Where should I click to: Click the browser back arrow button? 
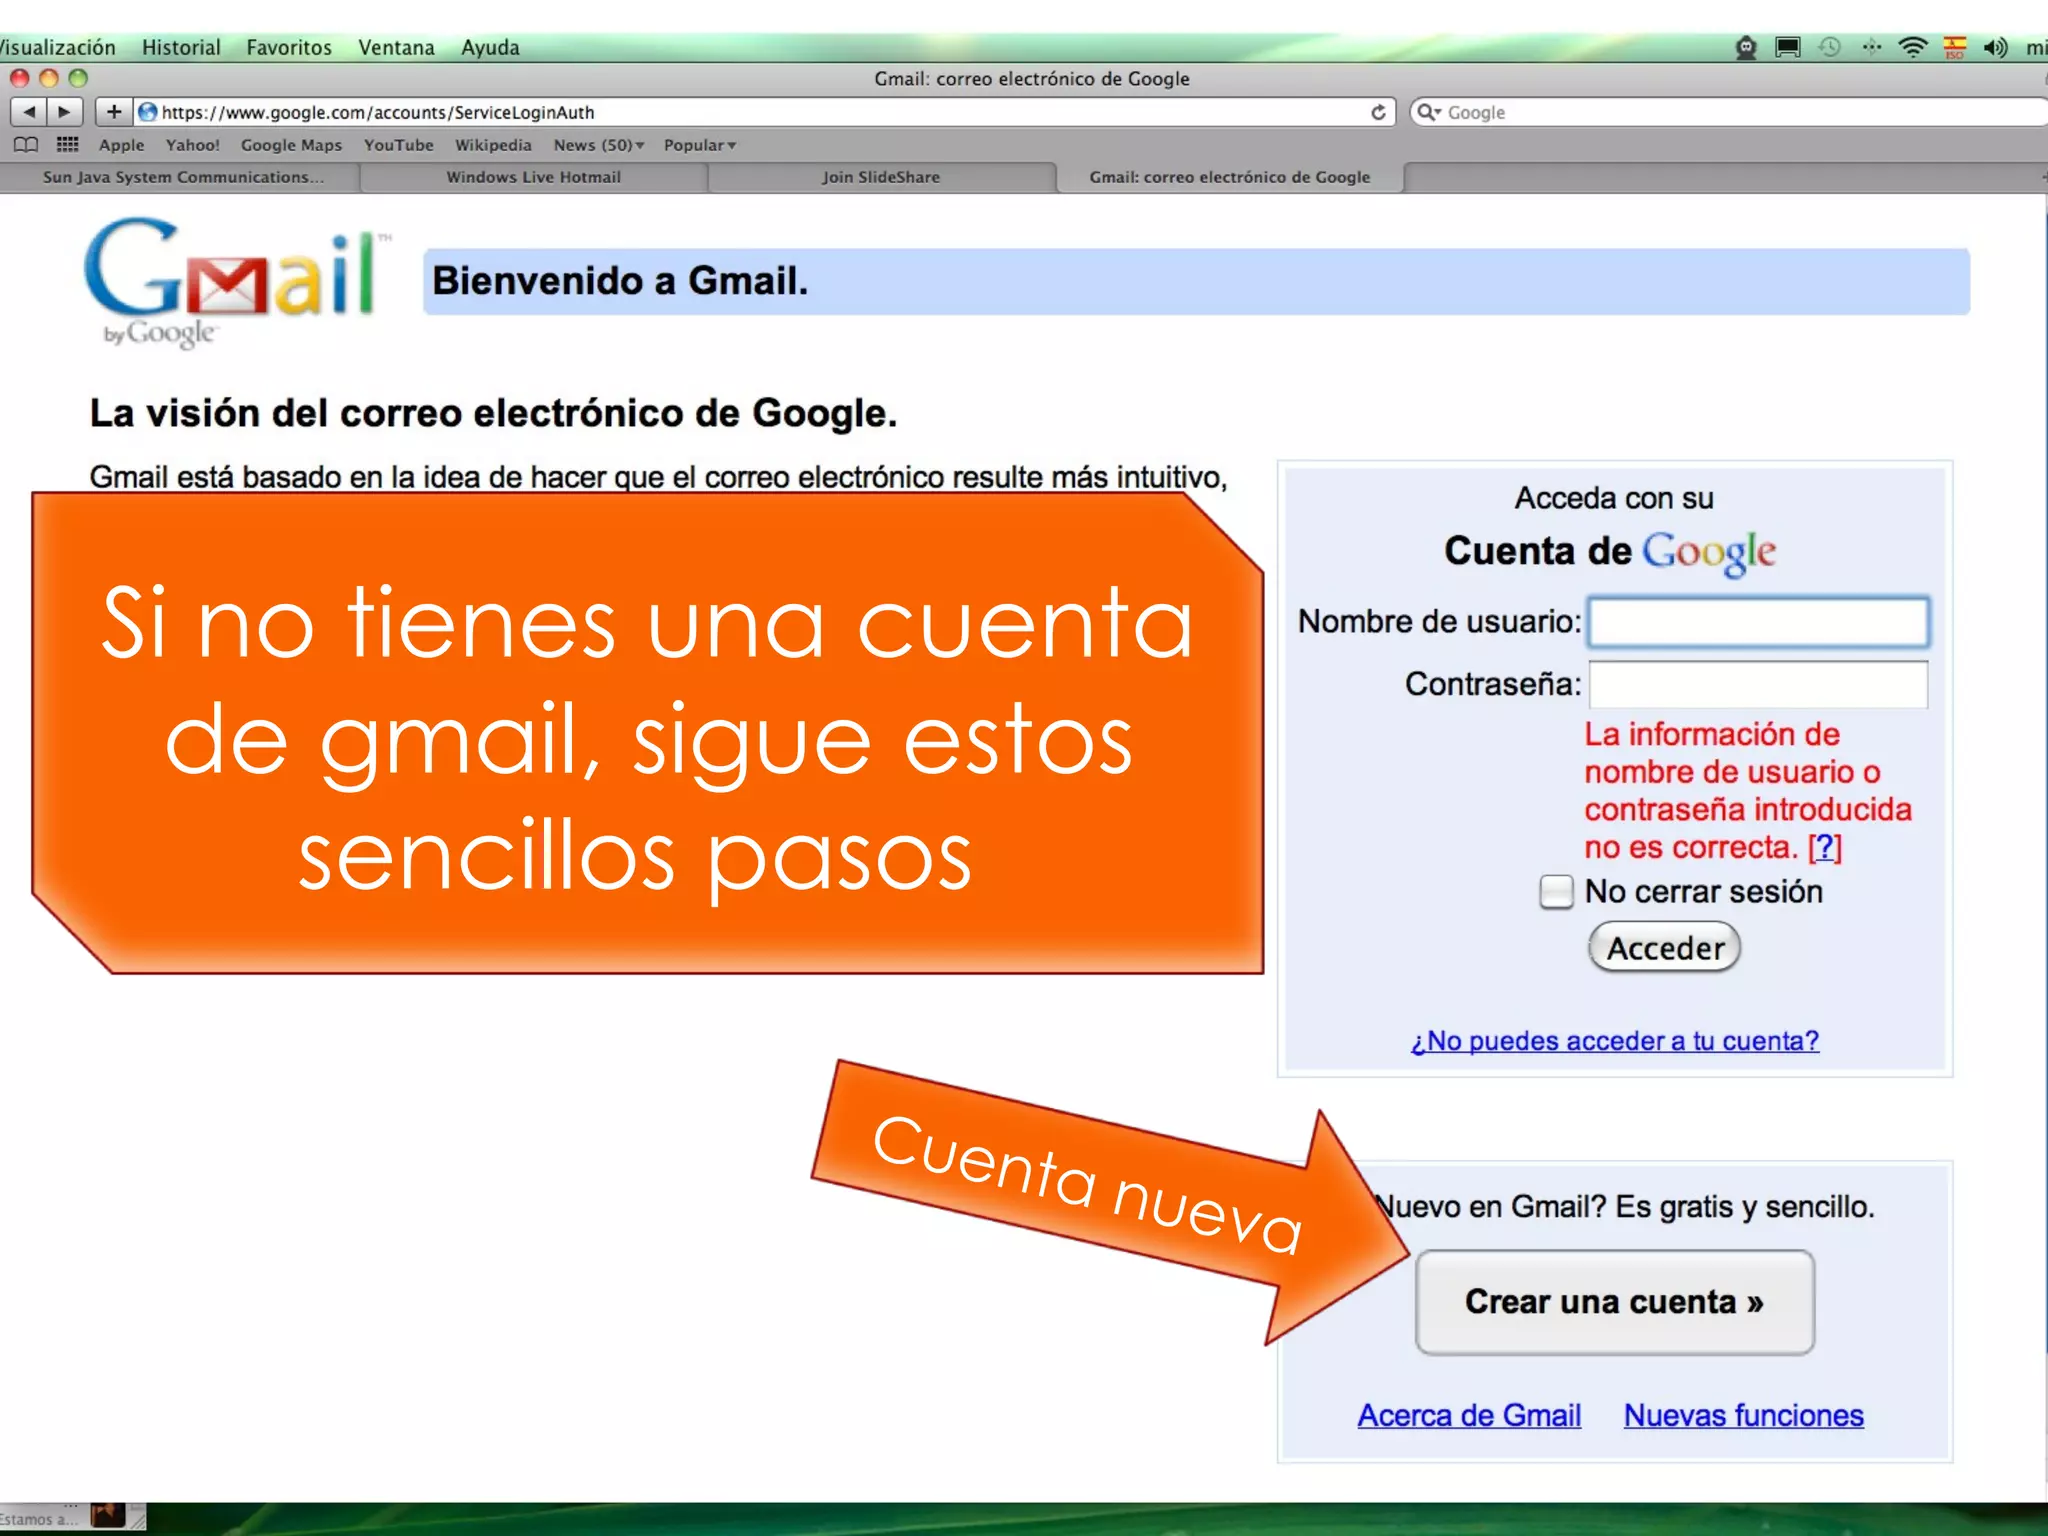coord(29,112)
